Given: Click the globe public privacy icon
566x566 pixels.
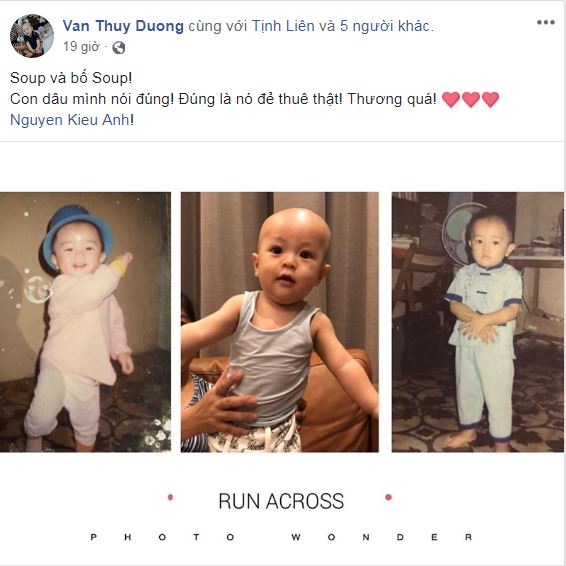Looking at the screenshot, I should (x=119, y=47).
